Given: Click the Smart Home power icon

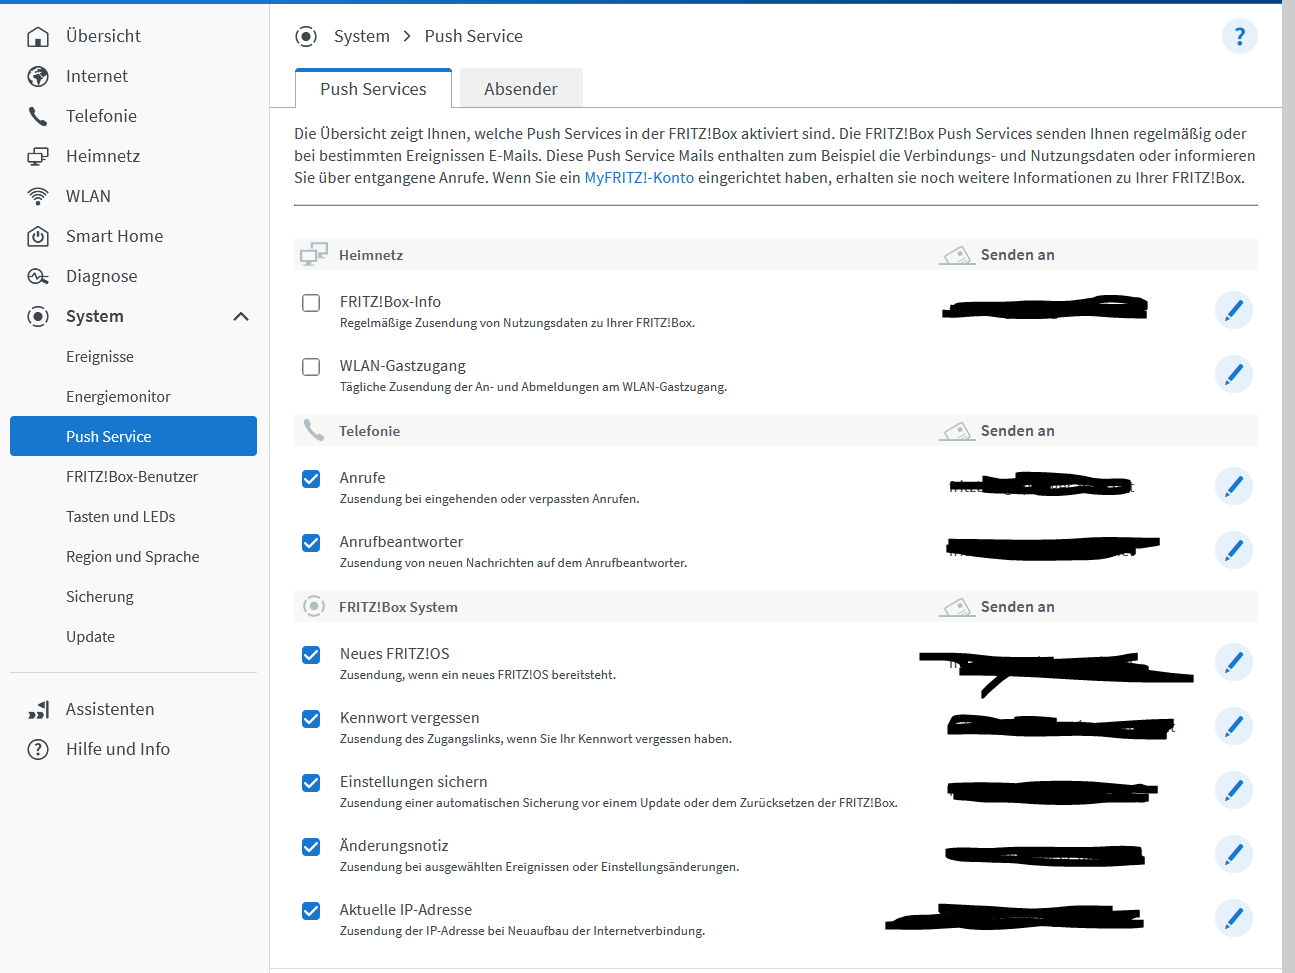Looking at the screenshot, I should click(x=38, y=236).
